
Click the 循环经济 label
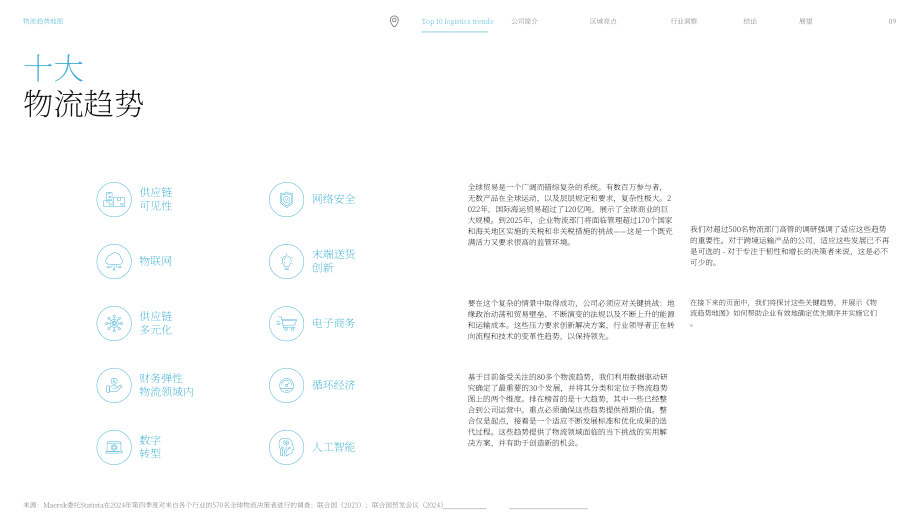333,385
